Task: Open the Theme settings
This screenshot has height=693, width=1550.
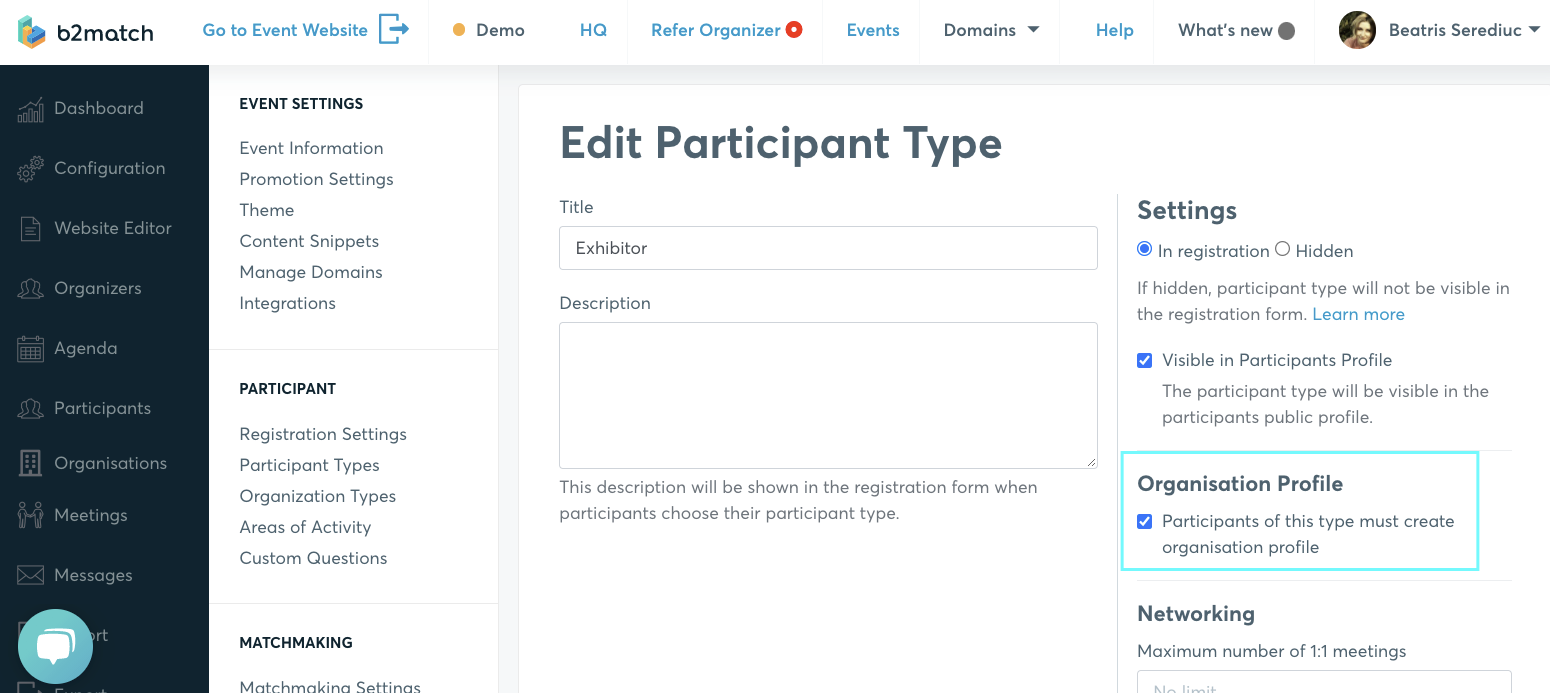Action: [x=266, y=210]
